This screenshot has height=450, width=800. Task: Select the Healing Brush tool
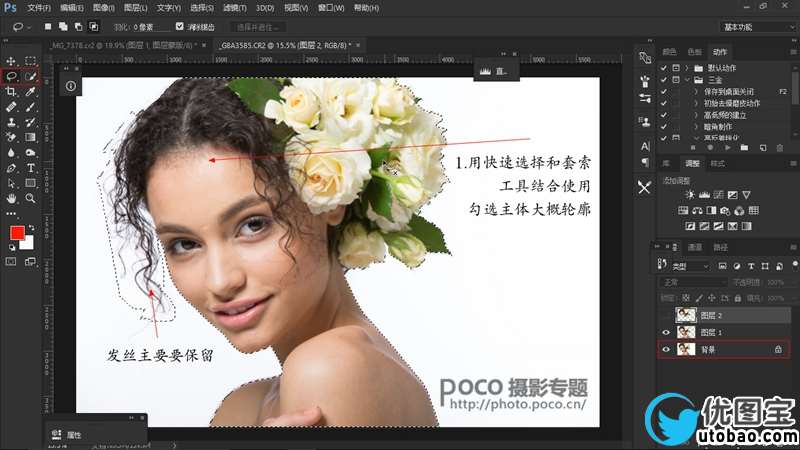tap(11, 107)
